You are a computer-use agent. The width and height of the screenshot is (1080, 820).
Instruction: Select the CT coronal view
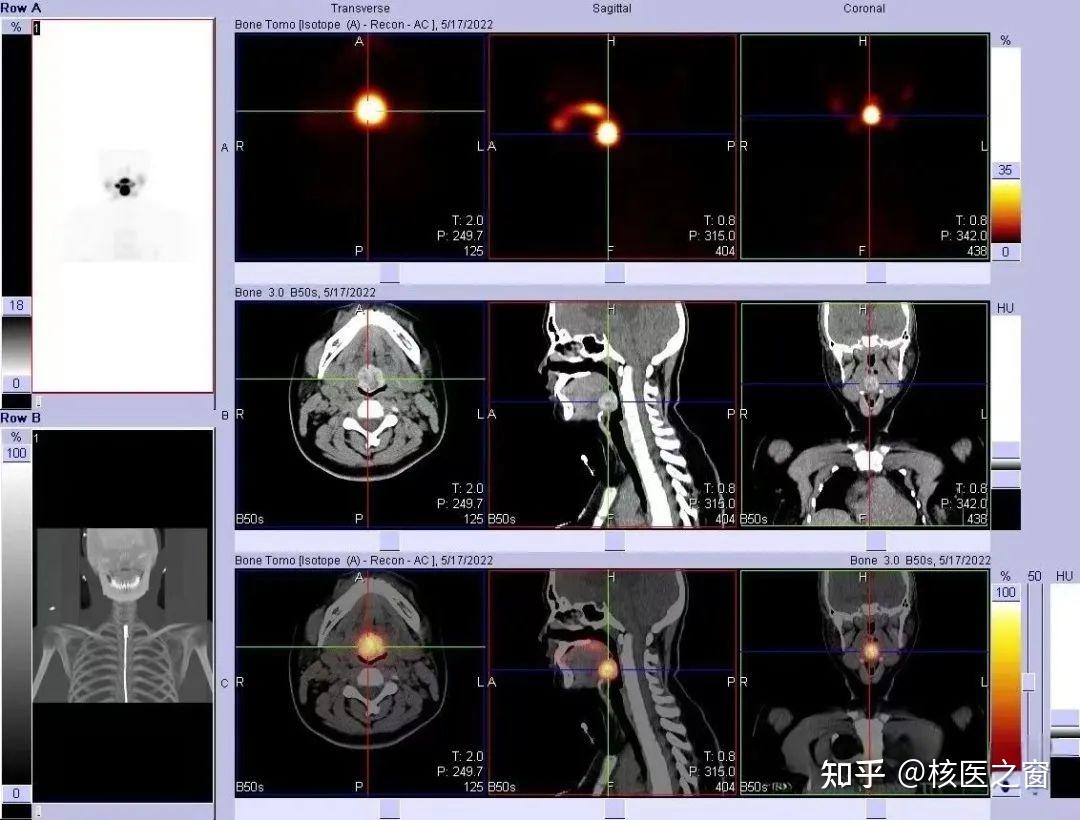[864, 414]
